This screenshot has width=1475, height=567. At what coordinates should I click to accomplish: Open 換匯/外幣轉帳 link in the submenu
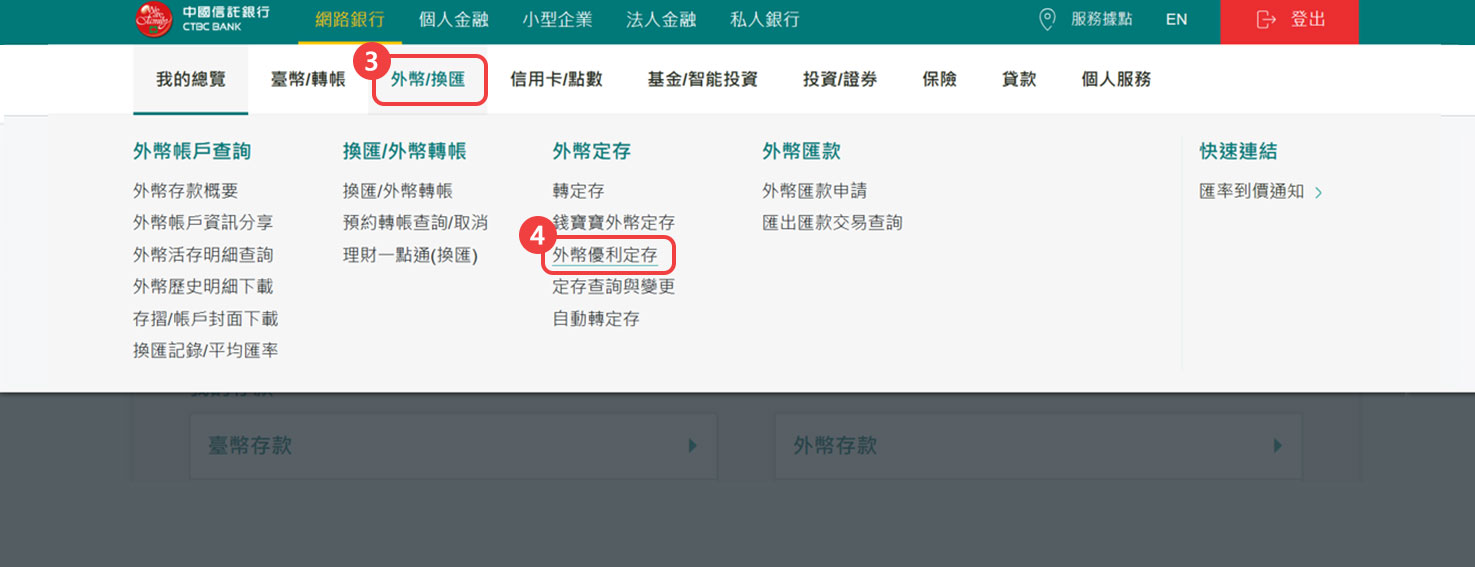pos(397,191)
